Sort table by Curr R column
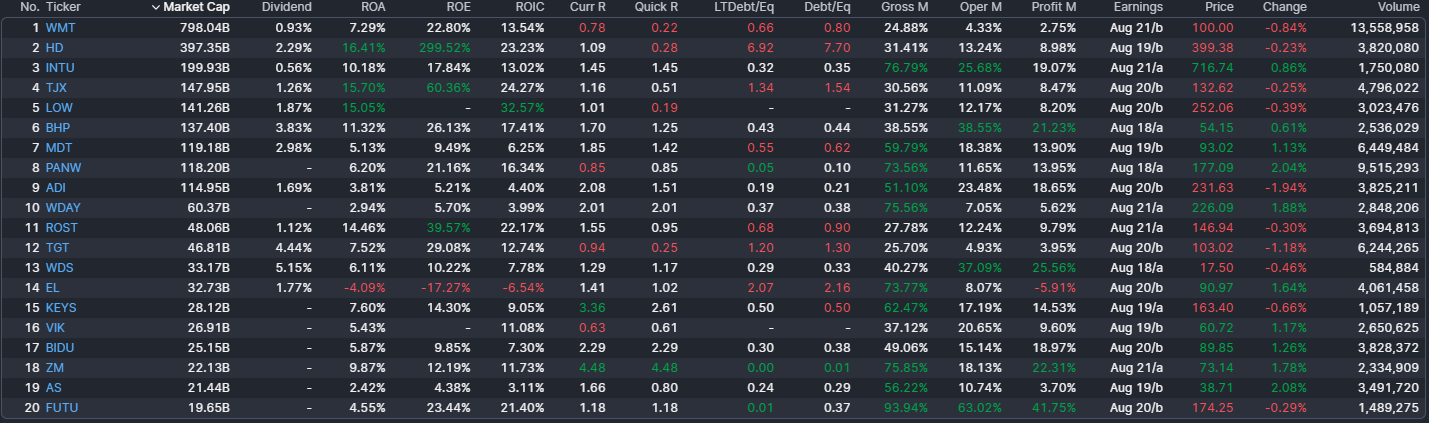1429x423 pixels. (588, 7)
